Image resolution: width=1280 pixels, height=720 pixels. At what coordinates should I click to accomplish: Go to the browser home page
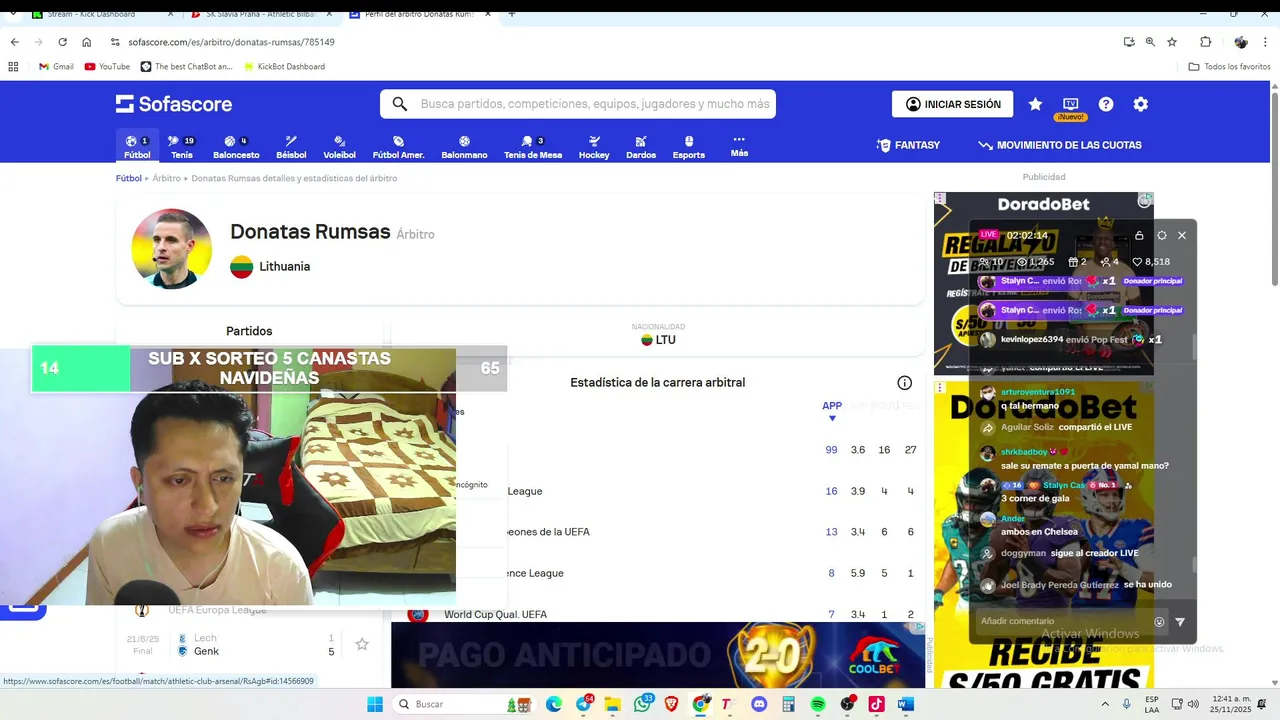(87, 42)
